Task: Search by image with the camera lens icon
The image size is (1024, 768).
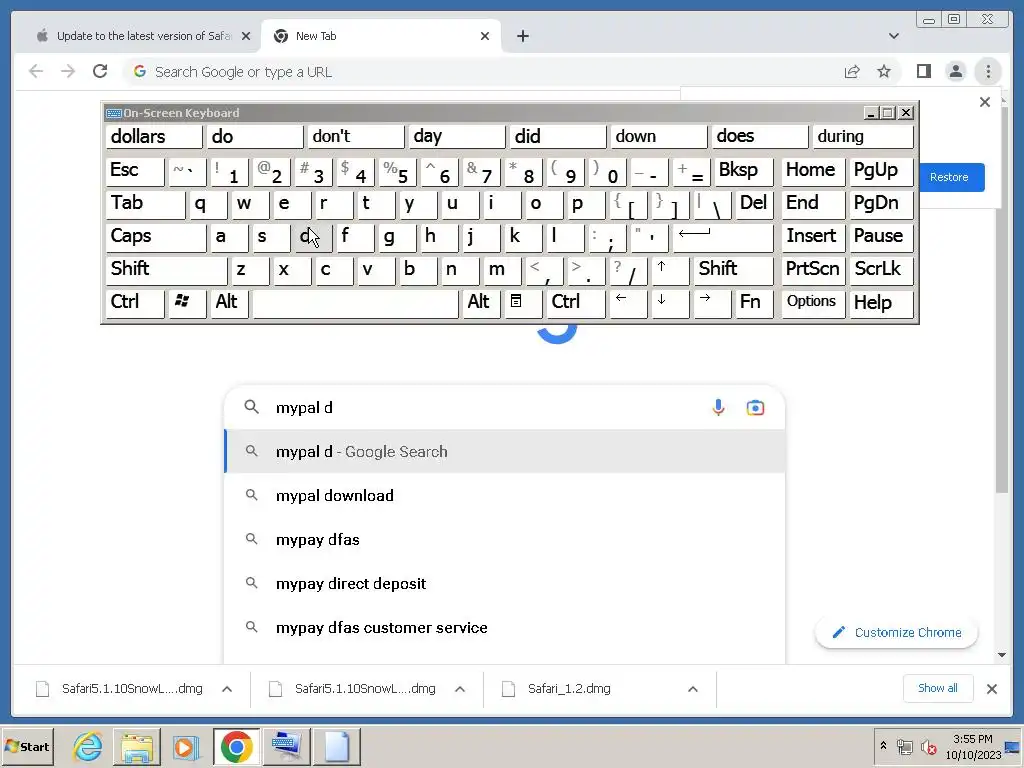Action: click(755, 408)
